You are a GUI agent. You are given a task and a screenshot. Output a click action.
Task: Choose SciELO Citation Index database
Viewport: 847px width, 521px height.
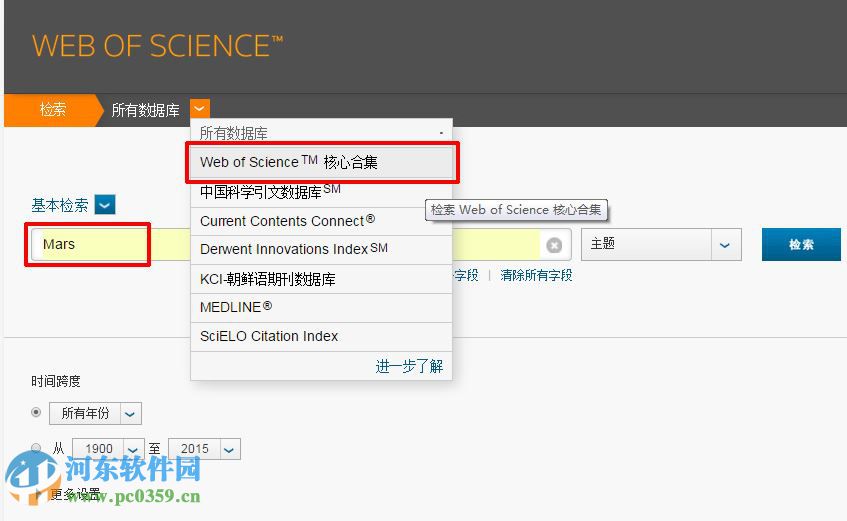point(321,336)
